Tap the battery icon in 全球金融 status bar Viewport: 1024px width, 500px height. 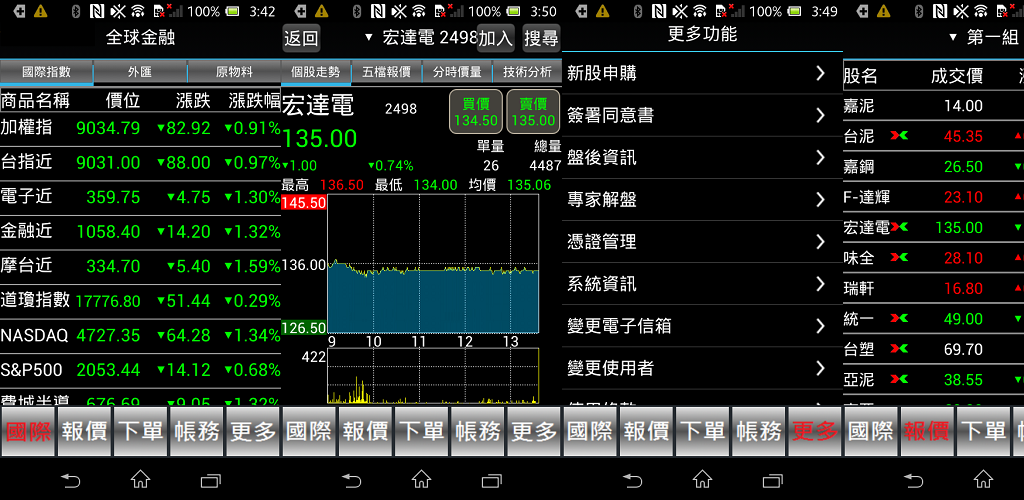point(232,11)
